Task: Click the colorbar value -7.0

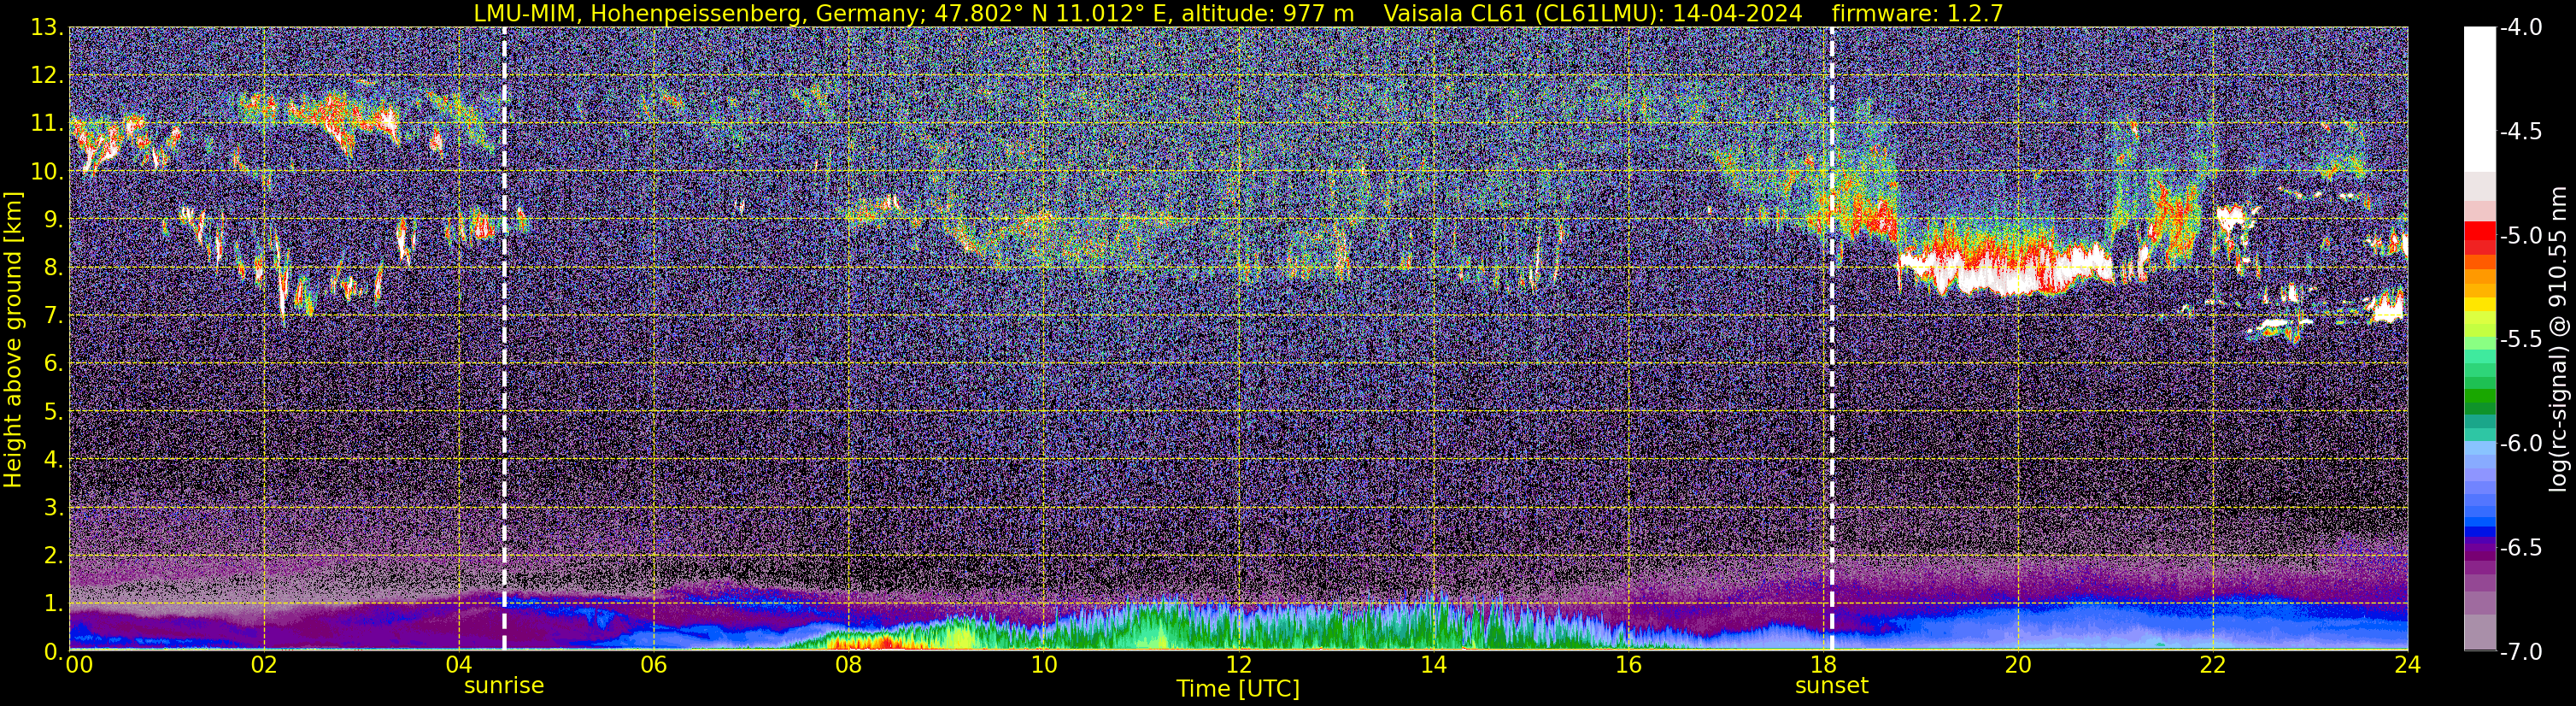Action: pyautogui.click(x=2521, y=652)
